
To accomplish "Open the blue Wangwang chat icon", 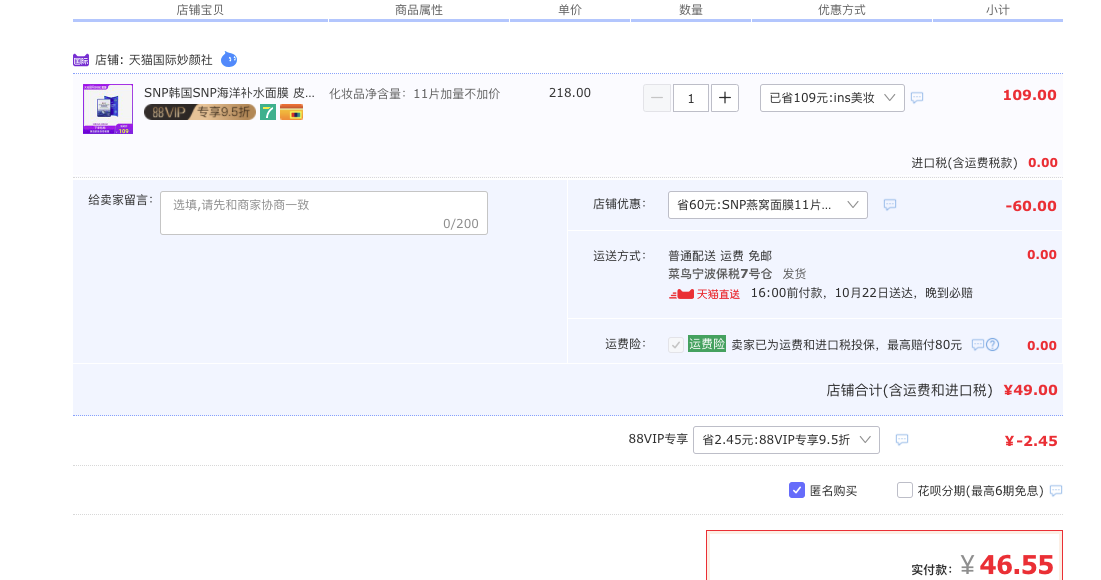I will pos(229,60).
